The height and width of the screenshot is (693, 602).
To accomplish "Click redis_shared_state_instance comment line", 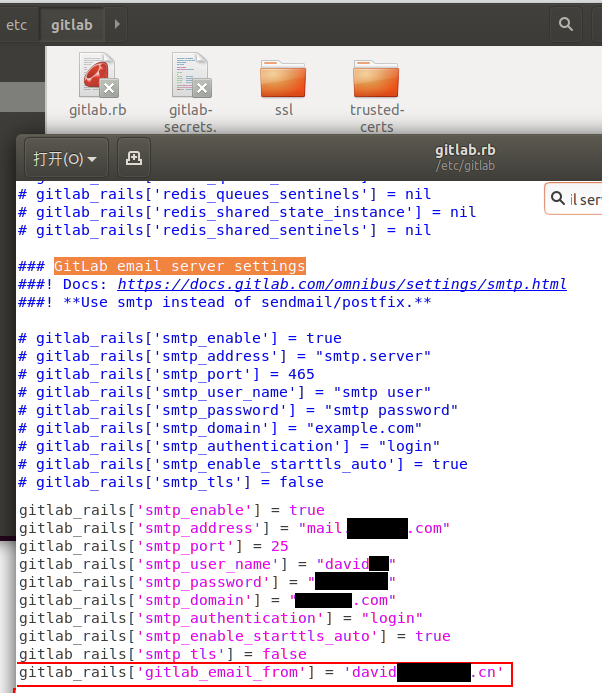I will [247, 212].
